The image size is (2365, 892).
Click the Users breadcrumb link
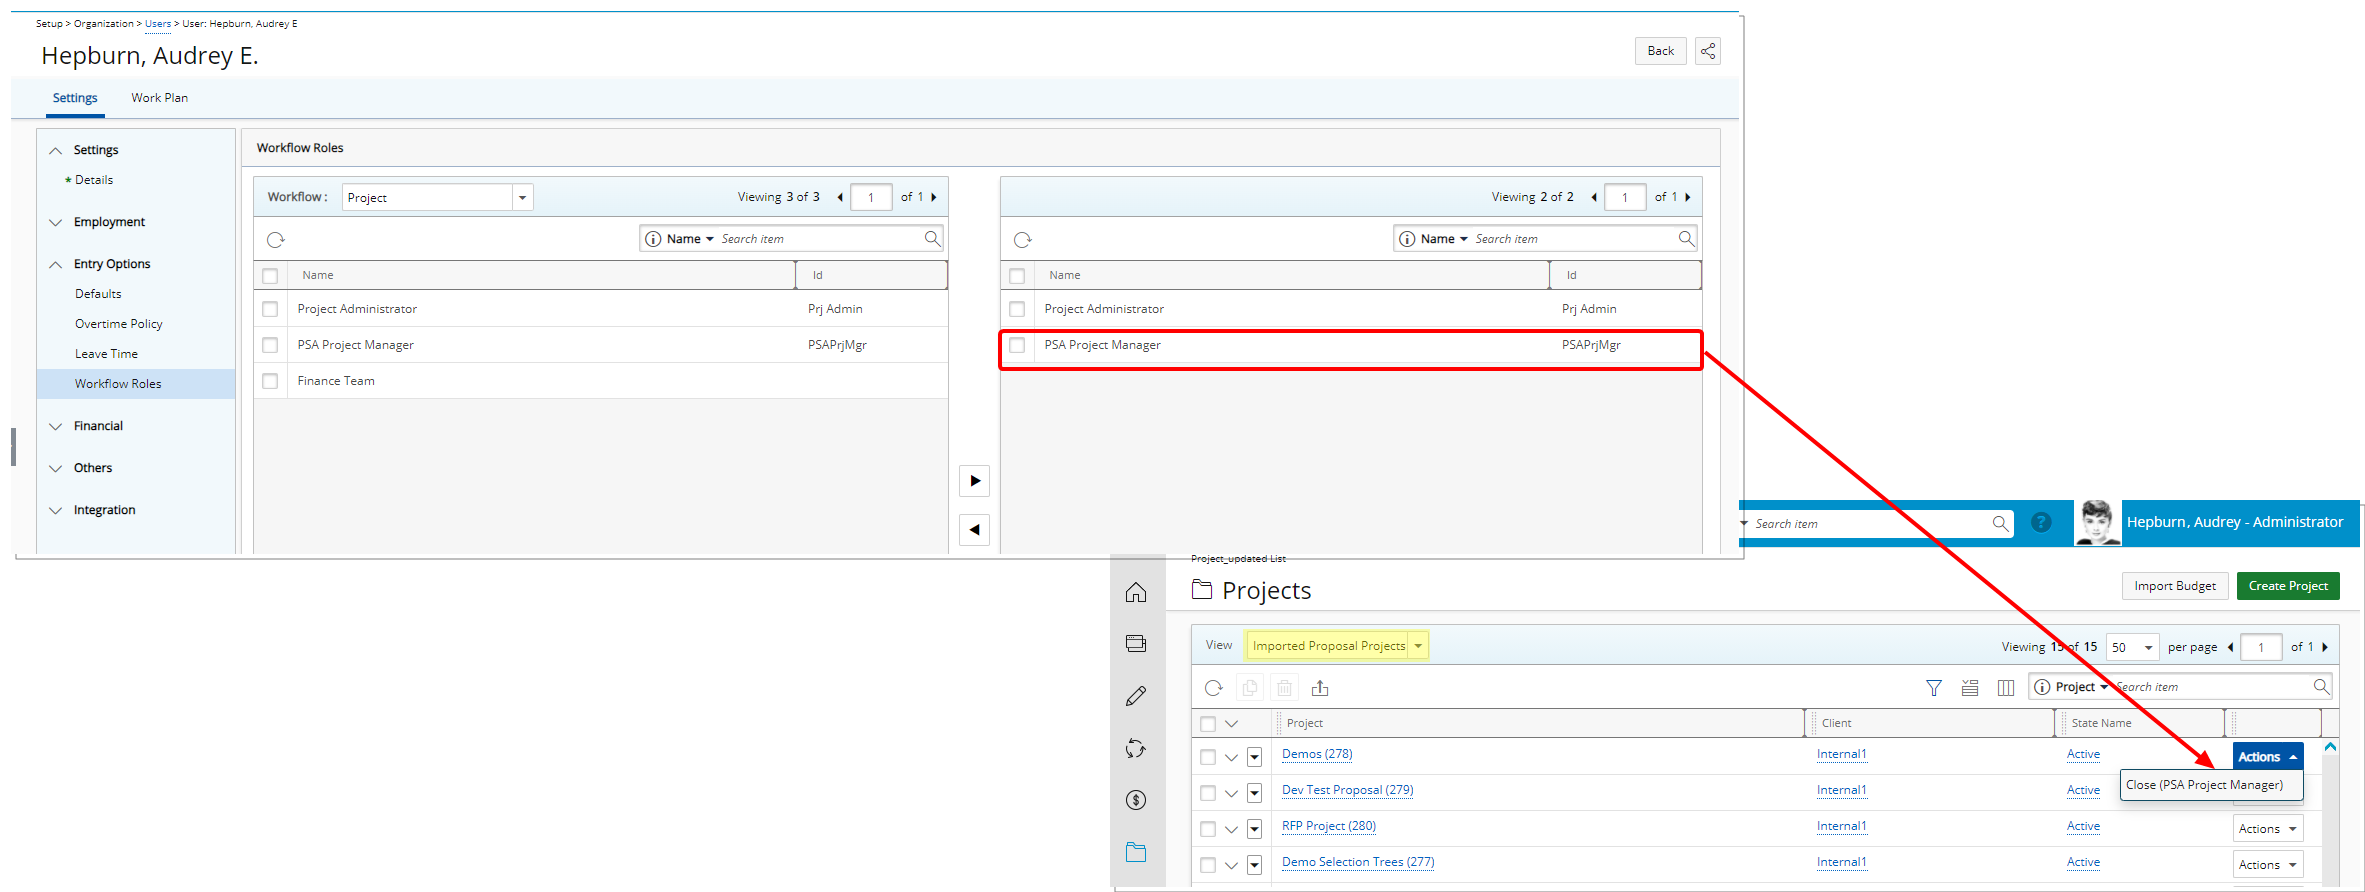pos(158,24)
